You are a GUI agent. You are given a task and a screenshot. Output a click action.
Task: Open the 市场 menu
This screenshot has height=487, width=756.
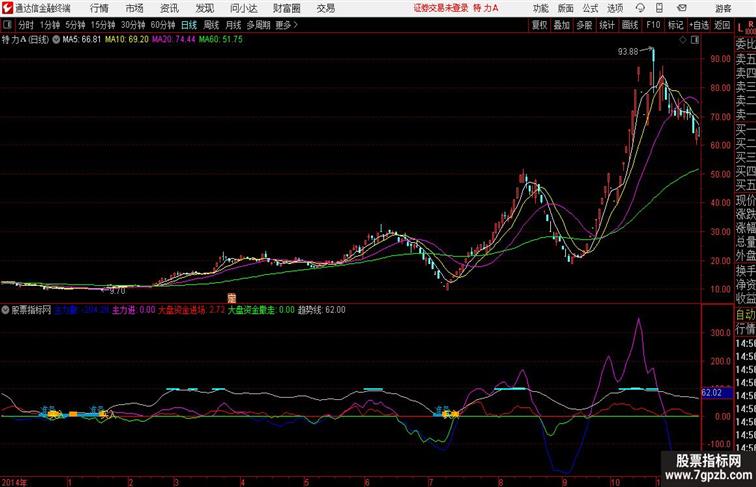[x=135, y=8]
